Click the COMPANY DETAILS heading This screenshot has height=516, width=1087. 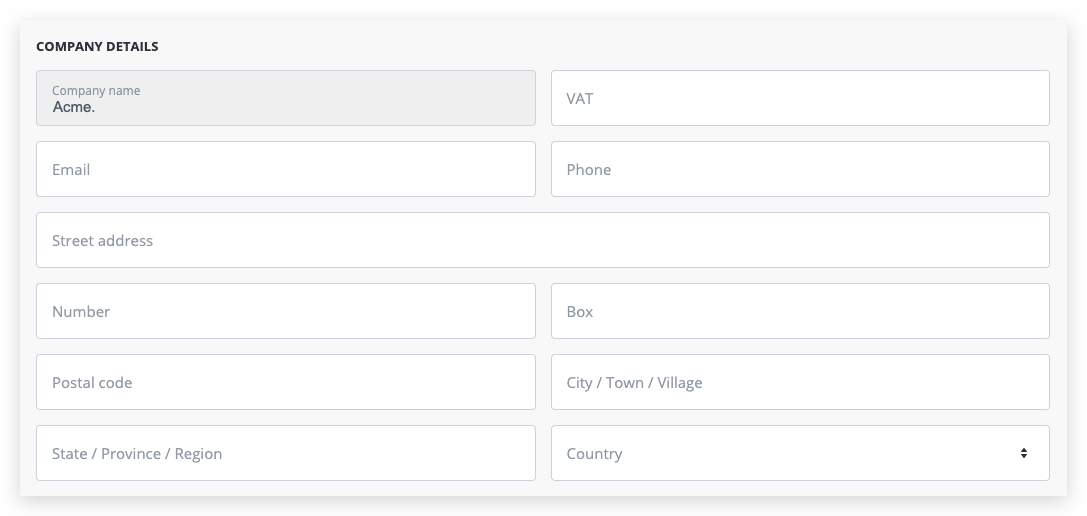[x=97, y=46]
